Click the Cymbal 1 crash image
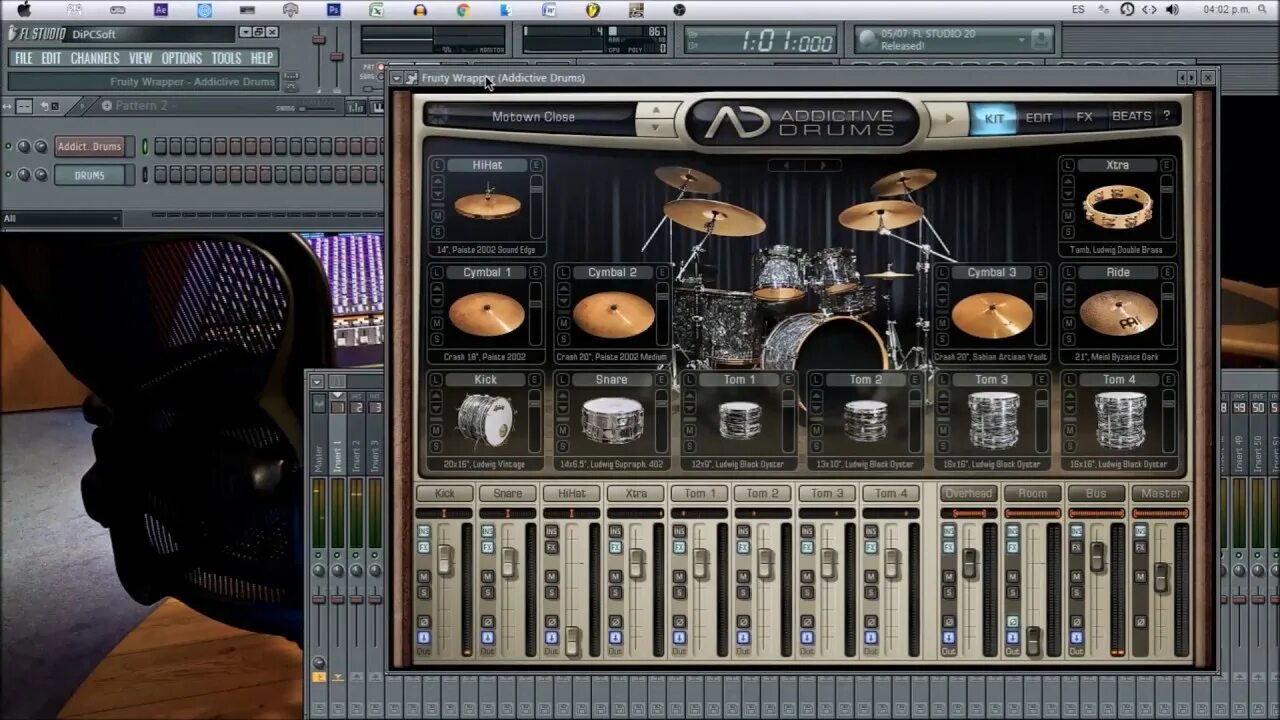1280x720 pixels. (x=487, y=314)
